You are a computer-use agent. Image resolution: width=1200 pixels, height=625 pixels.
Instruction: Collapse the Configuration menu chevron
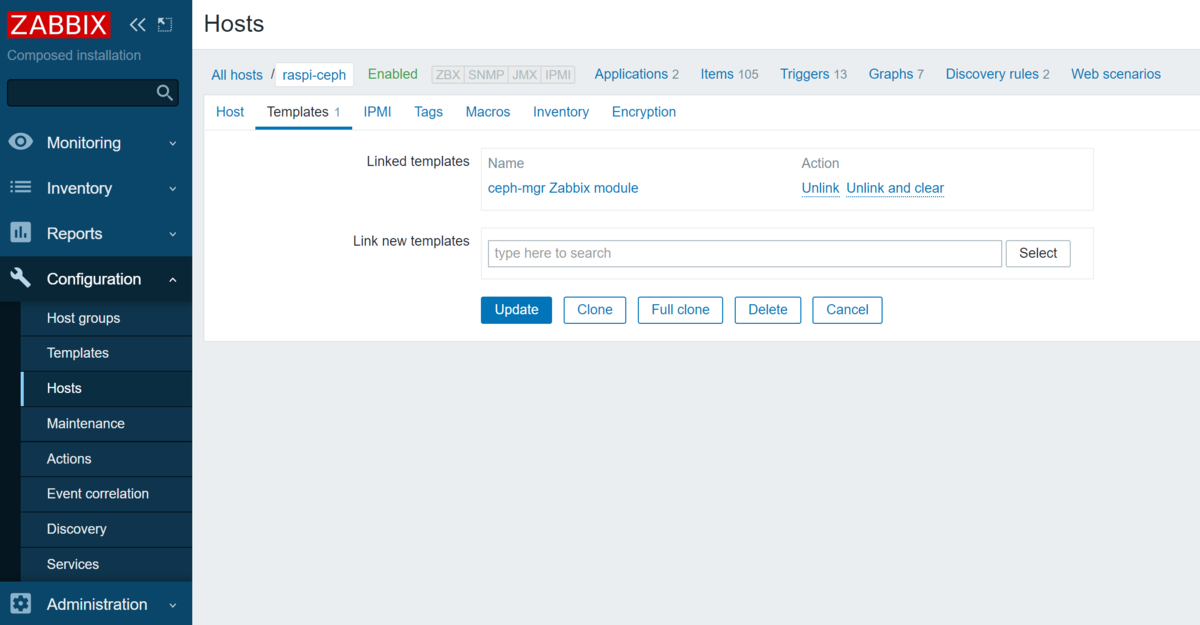coord(172,280)
